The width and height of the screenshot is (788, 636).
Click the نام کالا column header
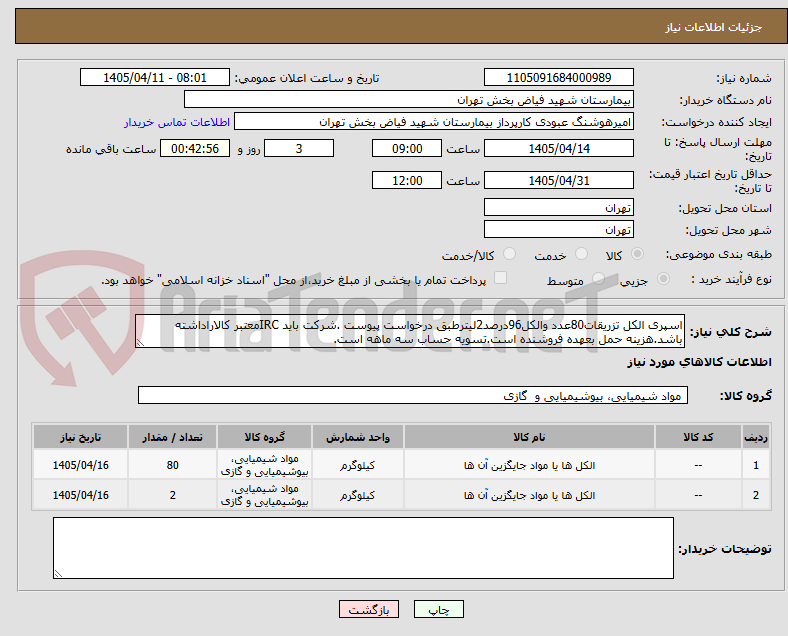(529, 437)
